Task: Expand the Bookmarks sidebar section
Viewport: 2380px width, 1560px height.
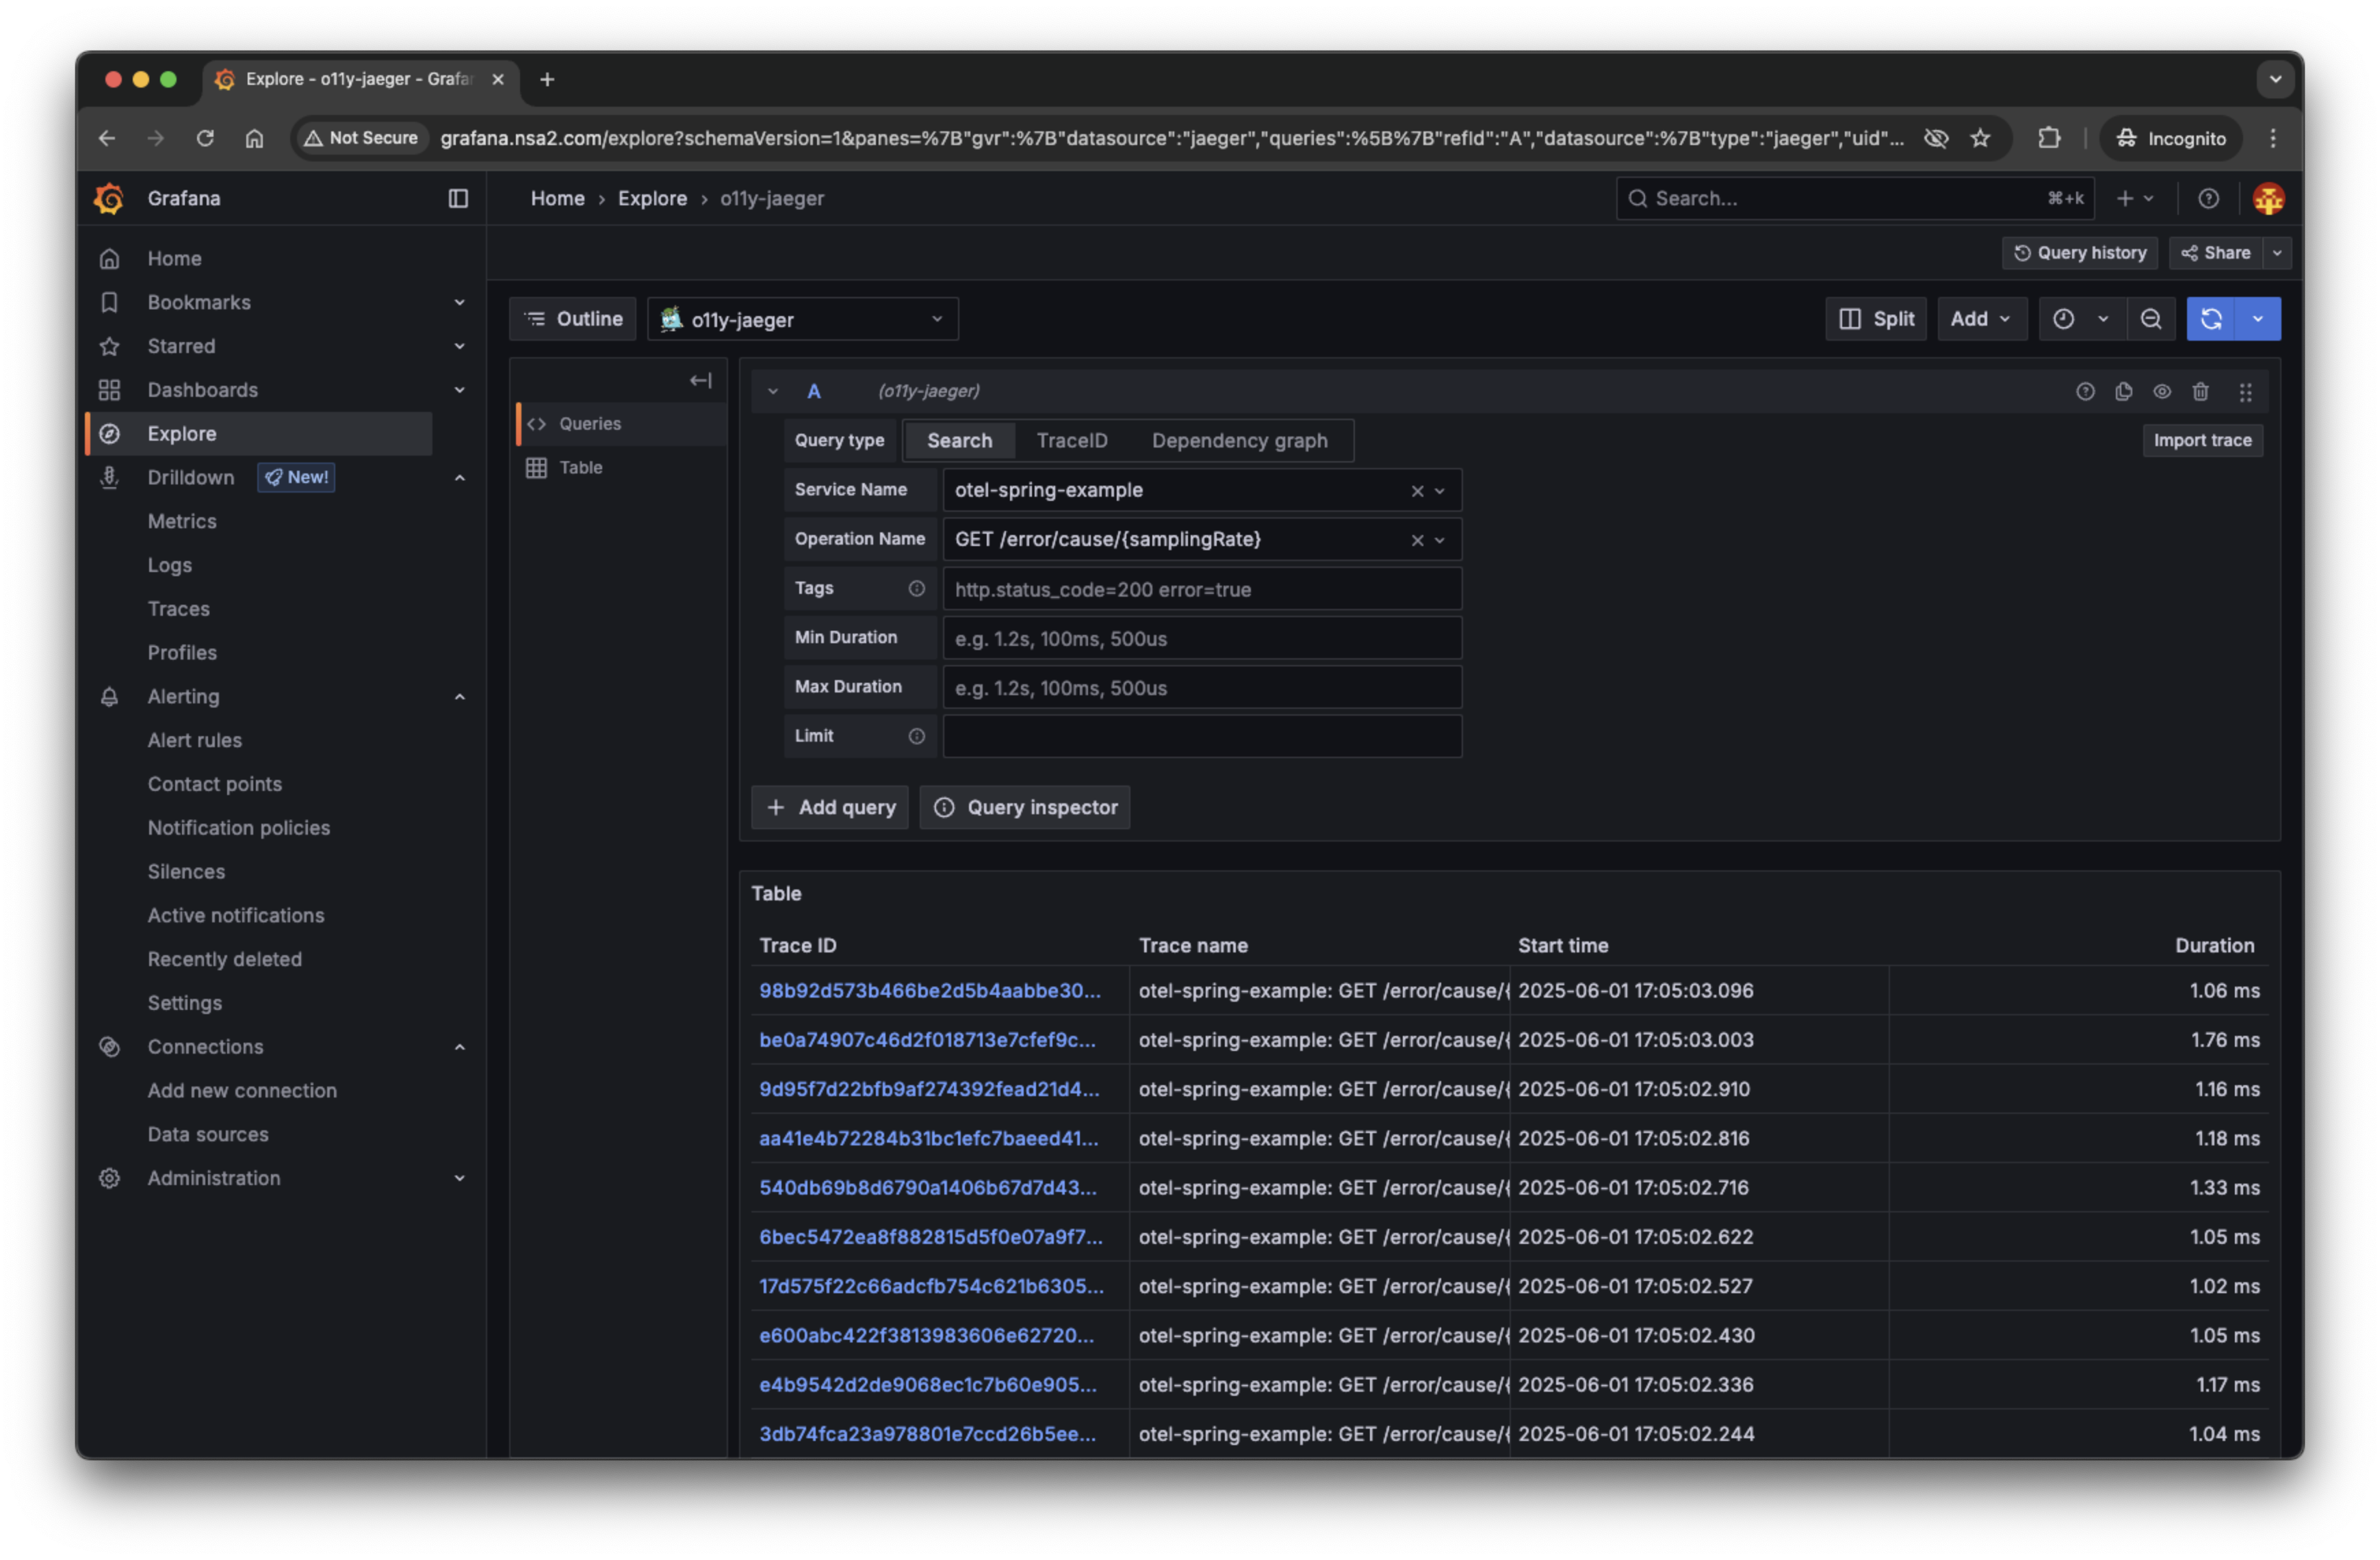Action: 459,302
